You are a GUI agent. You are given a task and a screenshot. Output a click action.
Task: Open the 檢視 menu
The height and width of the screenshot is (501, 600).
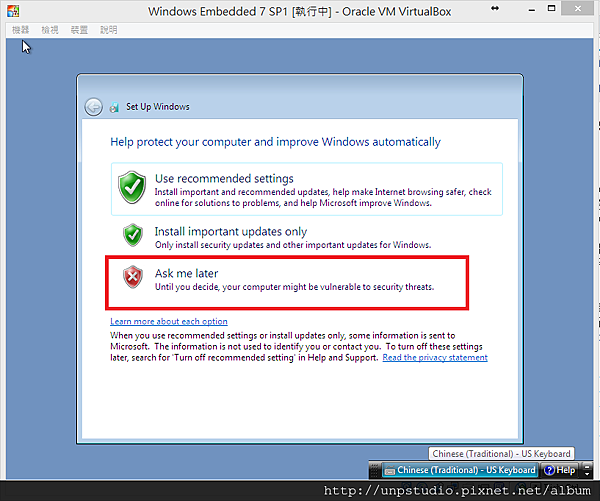pos(50,30)
